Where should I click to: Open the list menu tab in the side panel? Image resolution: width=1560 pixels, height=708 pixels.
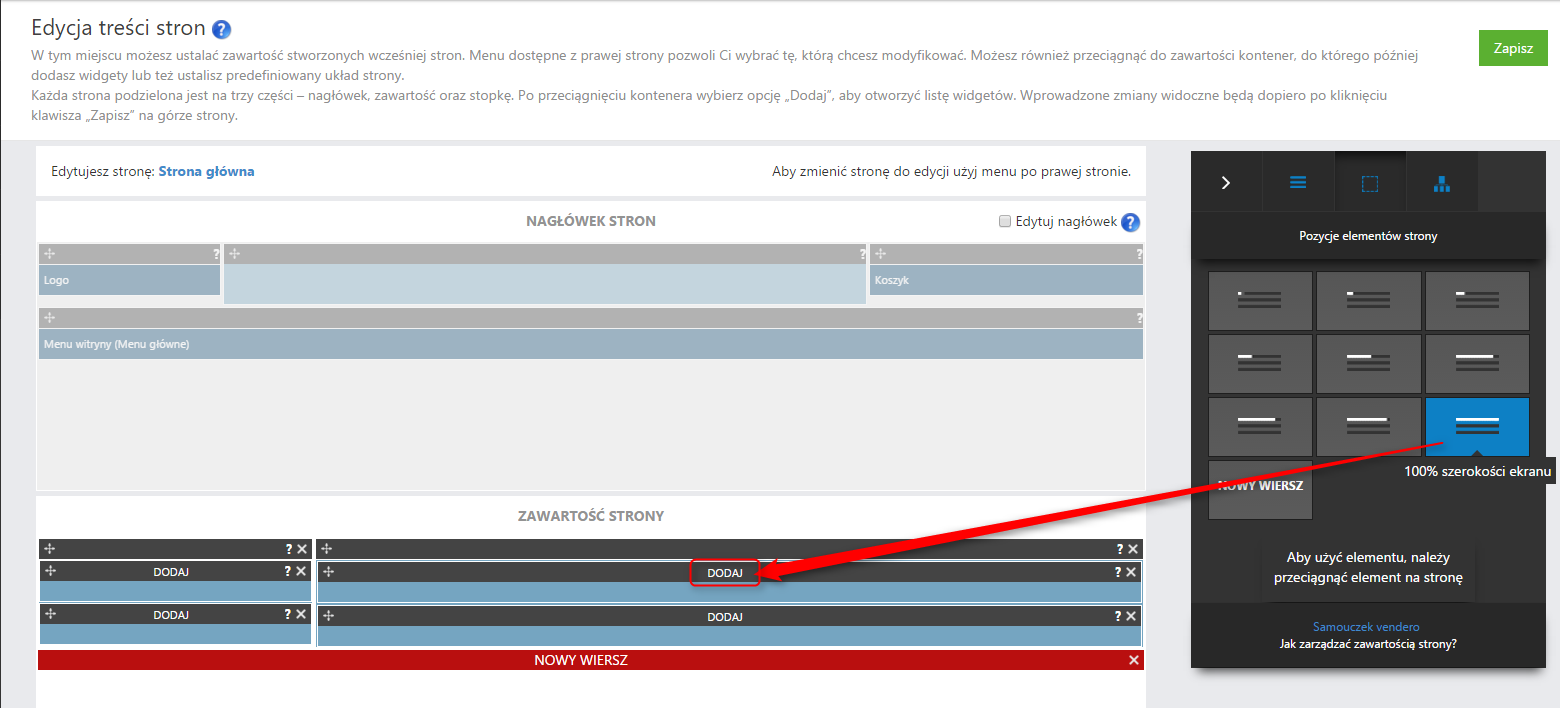point(1297,182)
